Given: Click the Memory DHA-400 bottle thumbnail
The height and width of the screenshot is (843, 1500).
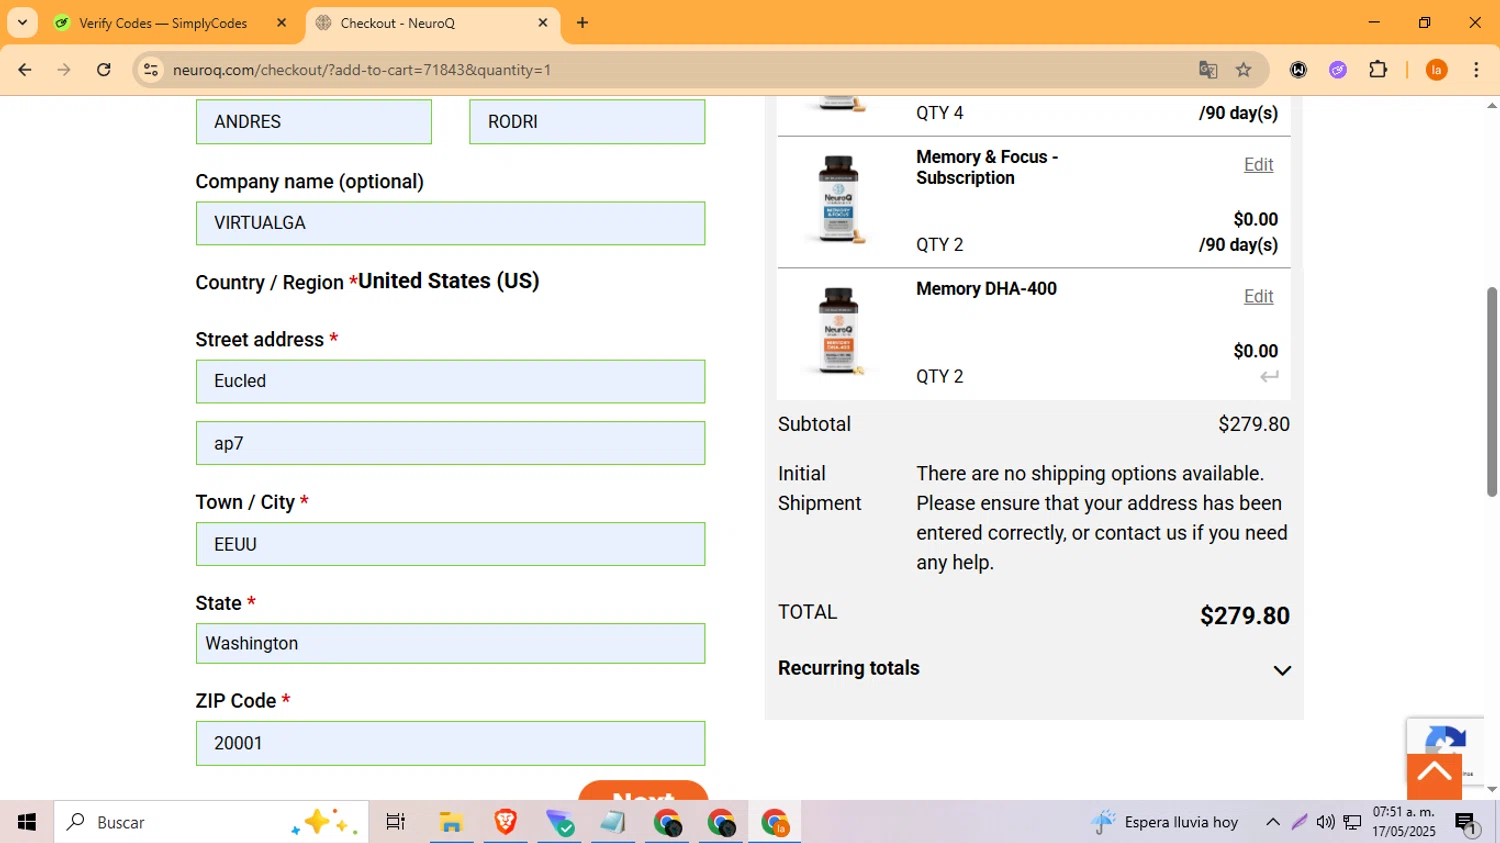Looking at the screenshot, I should point(838,331).
